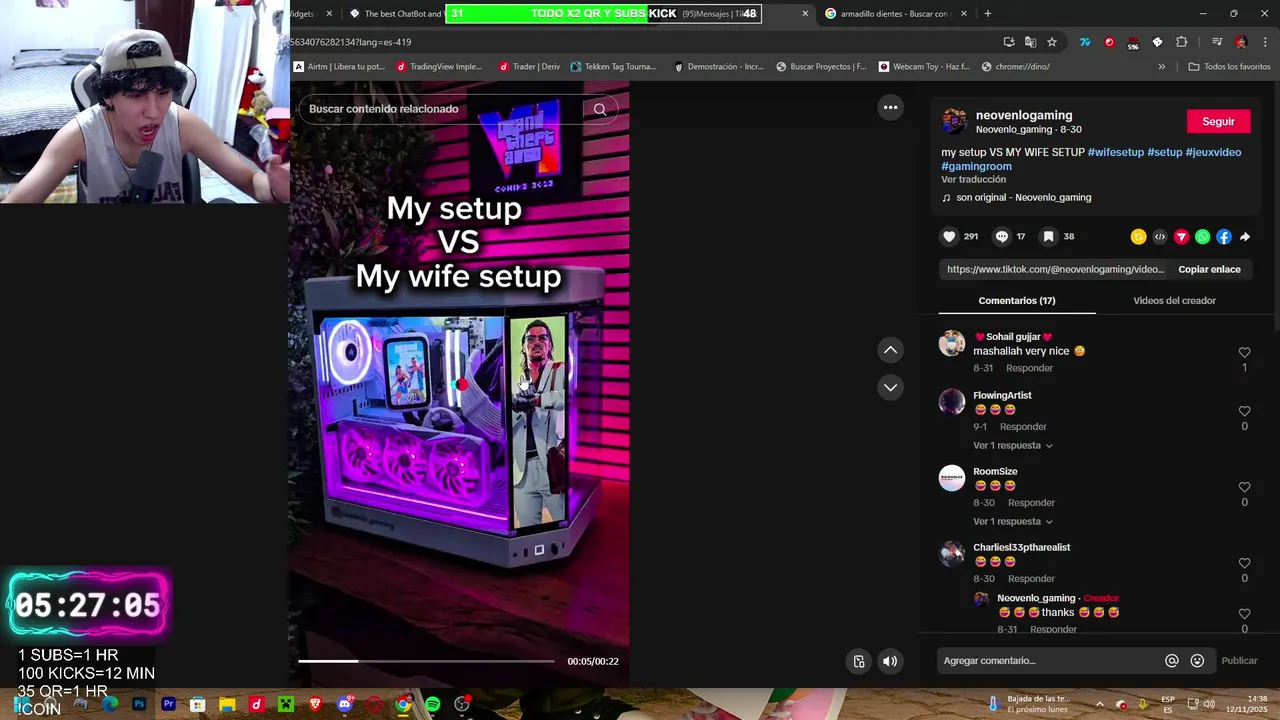The image size is (1280, 720).
Task: Open Spotify from the taskbar
Action: [x=432, y=705]
